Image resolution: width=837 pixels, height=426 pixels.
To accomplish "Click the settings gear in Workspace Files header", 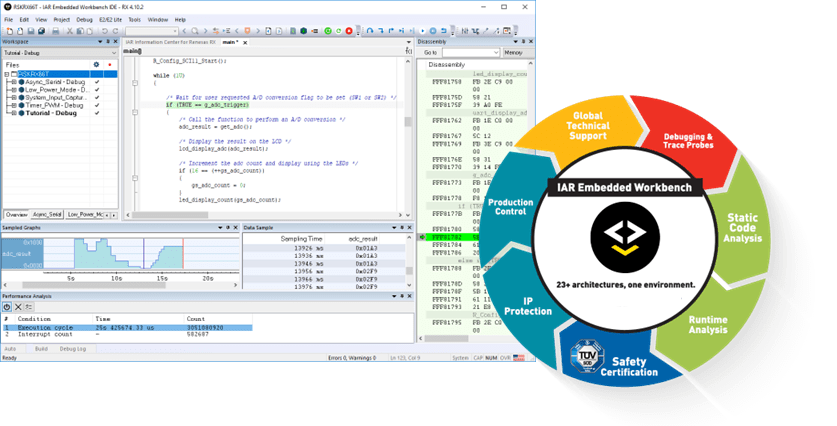I will [x=96, y=65].
